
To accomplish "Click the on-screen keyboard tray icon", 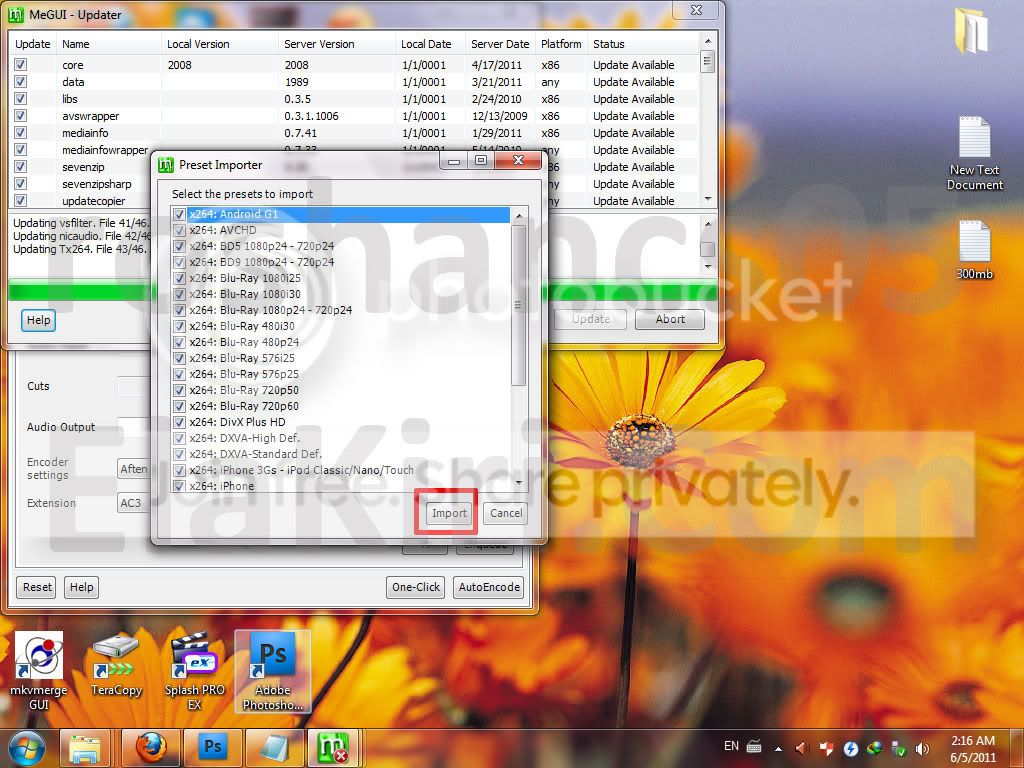I will tap(754, 747).
